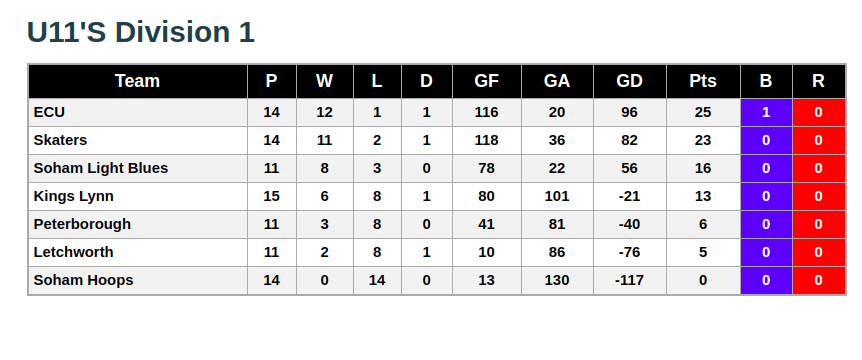Click the GD column header

click(x=629, y=81)
